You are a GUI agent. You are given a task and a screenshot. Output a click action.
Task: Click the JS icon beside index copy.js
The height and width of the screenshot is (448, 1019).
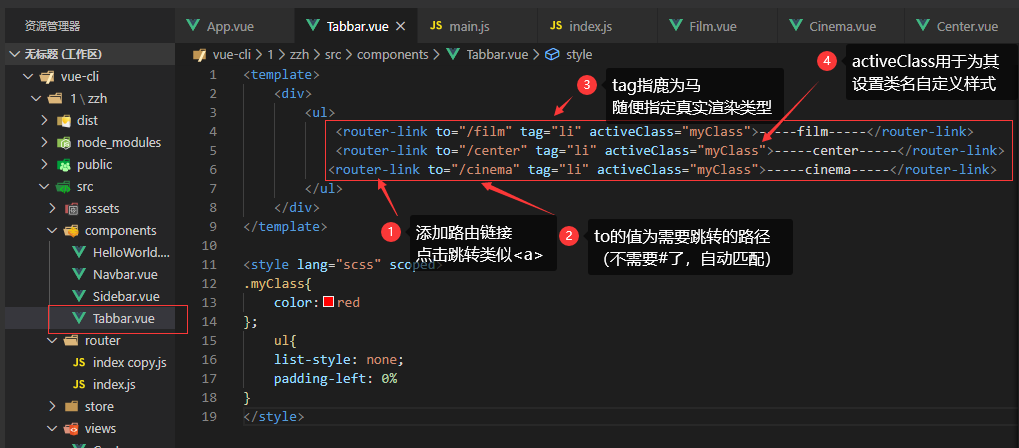pos(80,362)
